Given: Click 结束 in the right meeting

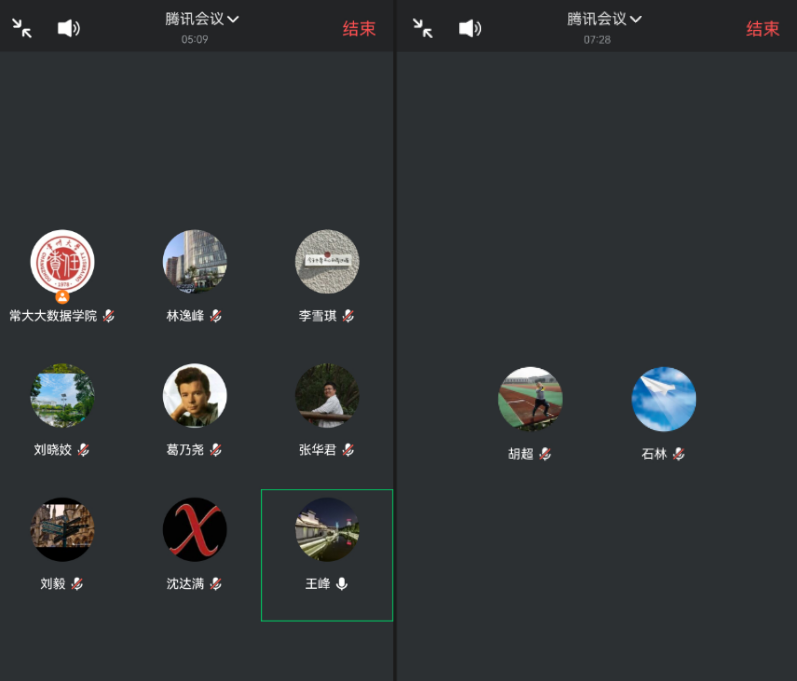Looking at the screenshot, I should pos(762,28).
